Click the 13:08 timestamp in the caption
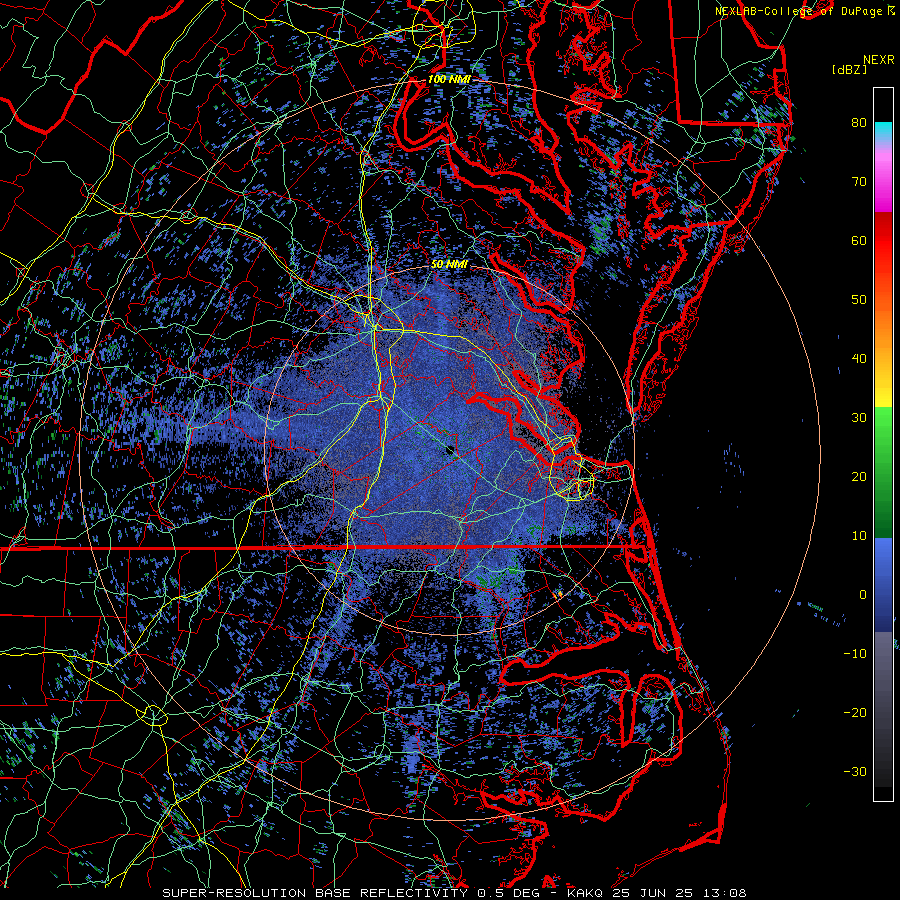 pyautogui.click(x=727, y=893)
